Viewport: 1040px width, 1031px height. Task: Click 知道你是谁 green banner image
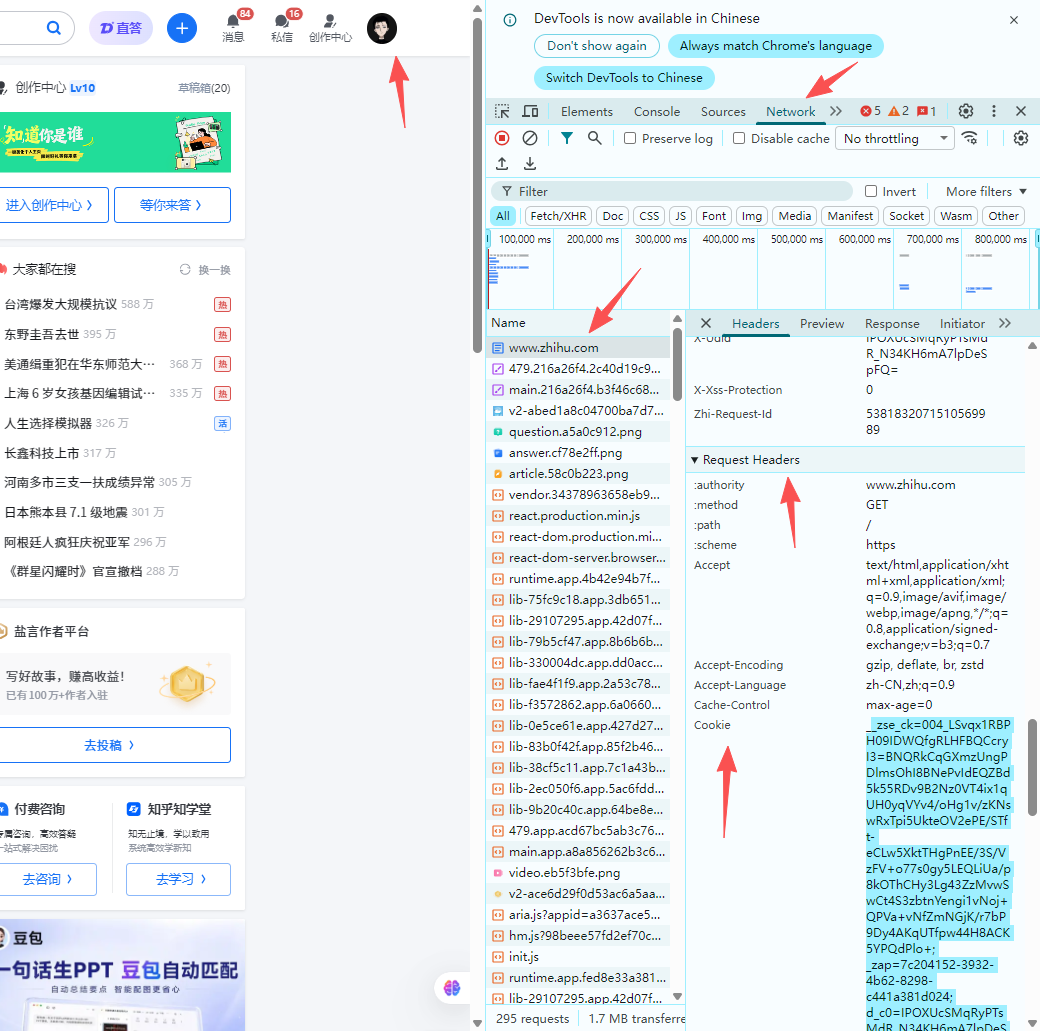(x=115, y=142)
